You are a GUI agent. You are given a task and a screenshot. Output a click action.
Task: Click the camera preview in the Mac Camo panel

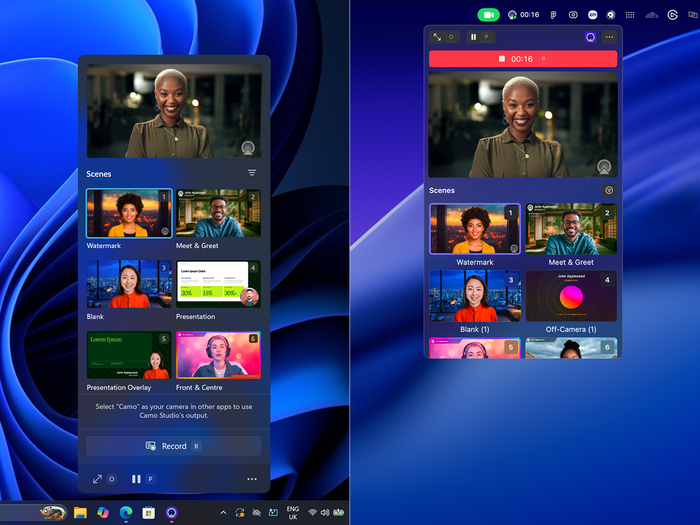[x=523, y=125]
